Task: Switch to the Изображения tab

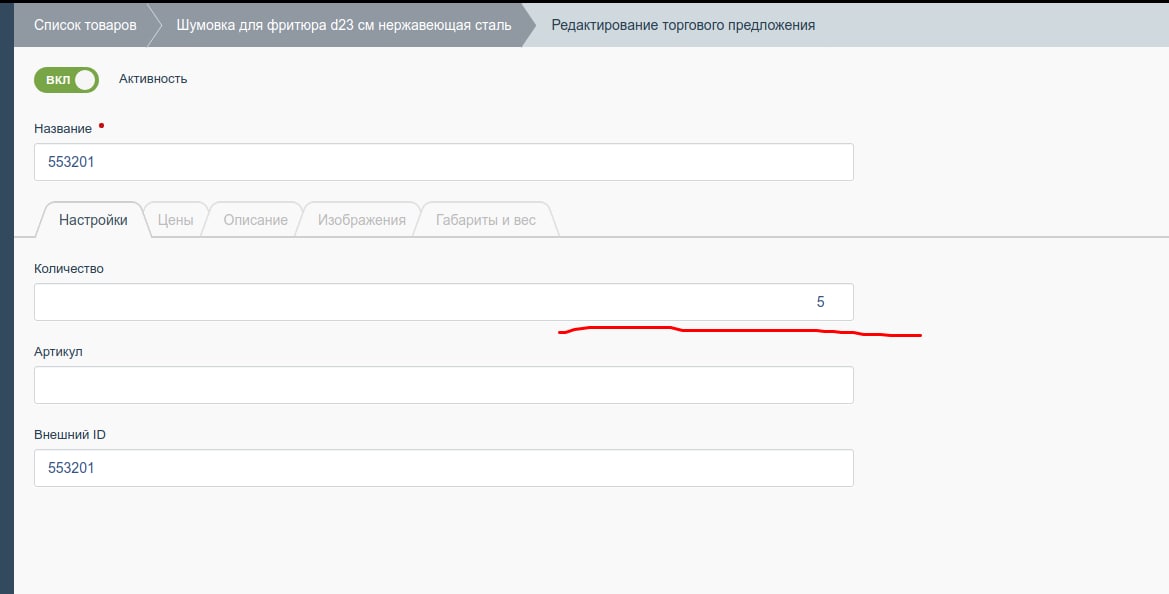Action: 362,220
